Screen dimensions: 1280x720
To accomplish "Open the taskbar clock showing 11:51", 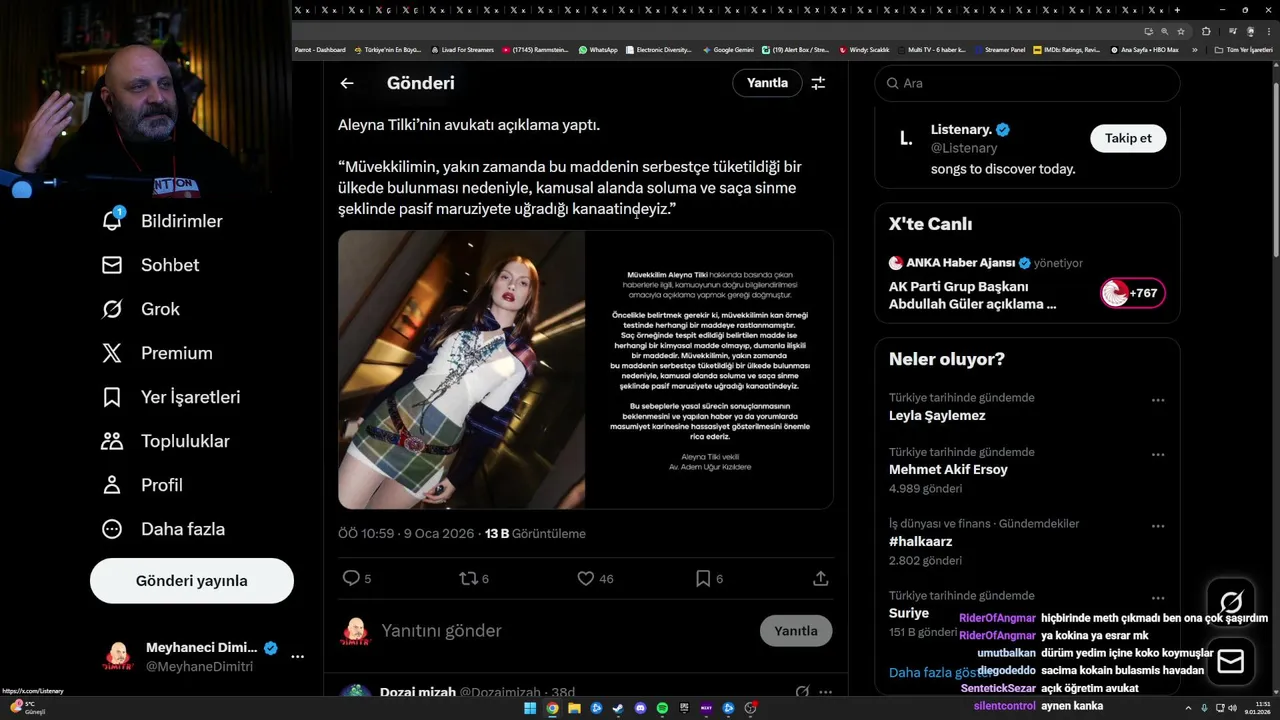I will point(1257,708).
